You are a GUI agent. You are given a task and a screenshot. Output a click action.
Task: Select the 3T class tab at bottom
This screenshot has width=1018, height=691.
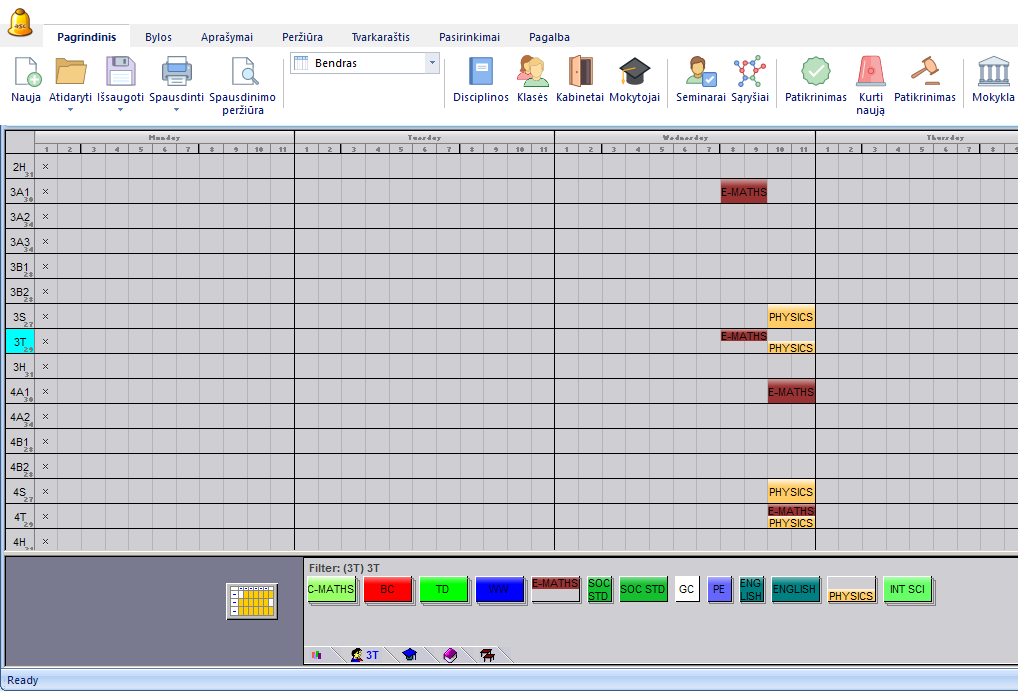(365, 655)
